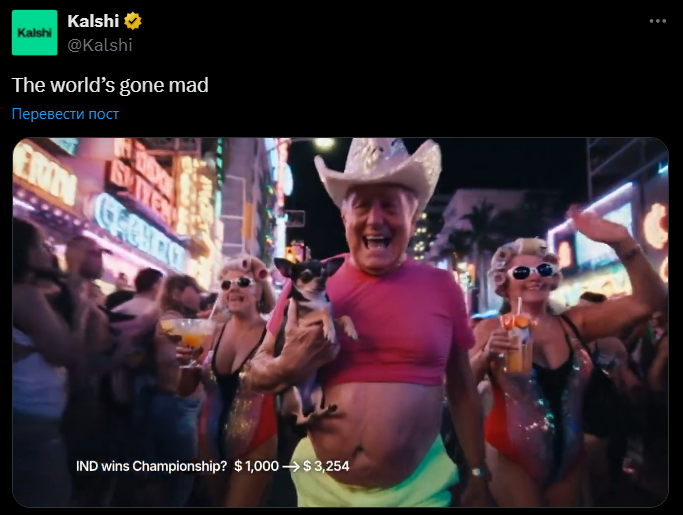Click the post text The world's gone mad
The image size is (683, 515).
pos(110,85)
